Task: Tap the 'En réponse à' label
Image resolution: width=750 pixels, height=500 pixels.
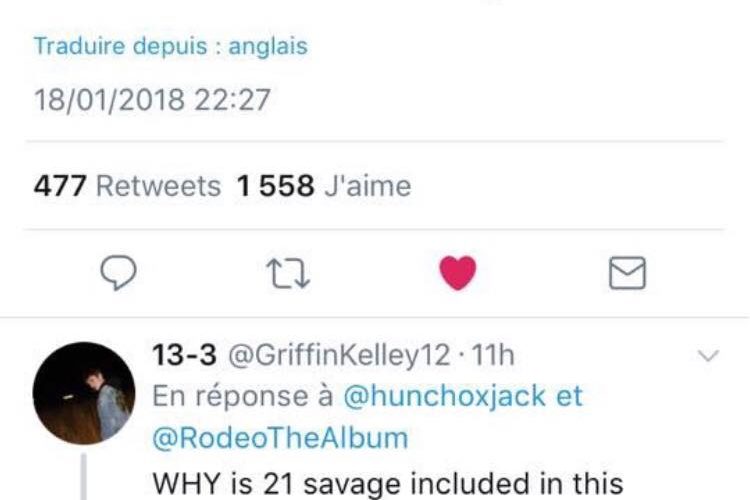Action: pyautogui.click(x=242, y=396)
